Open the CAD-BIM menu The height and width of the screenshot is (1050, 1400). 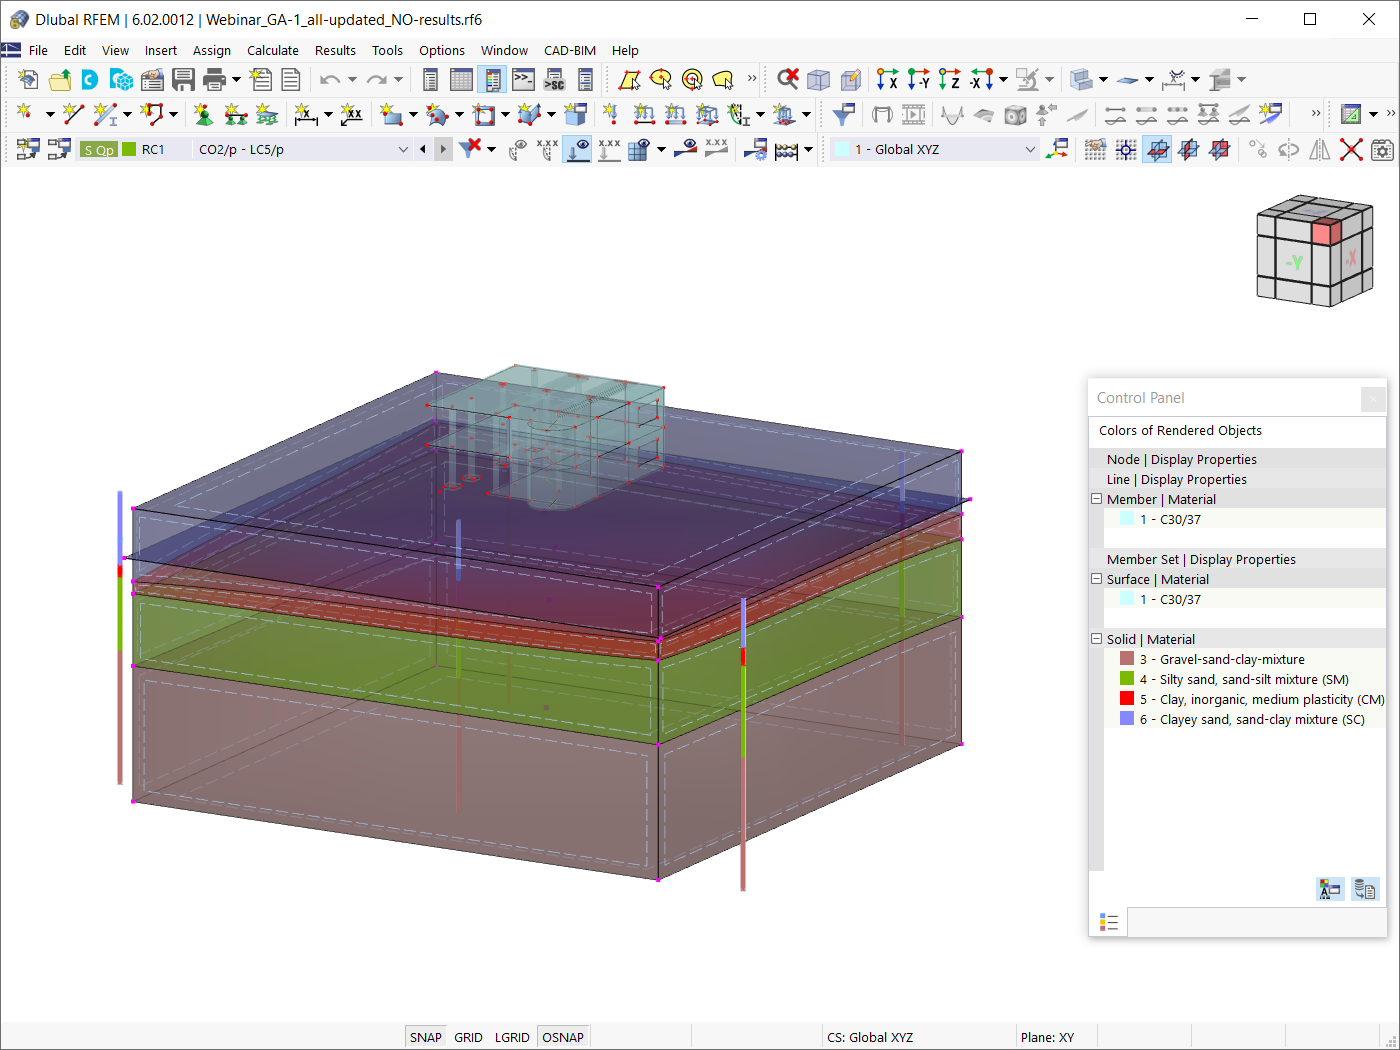(x=570, y=50)
